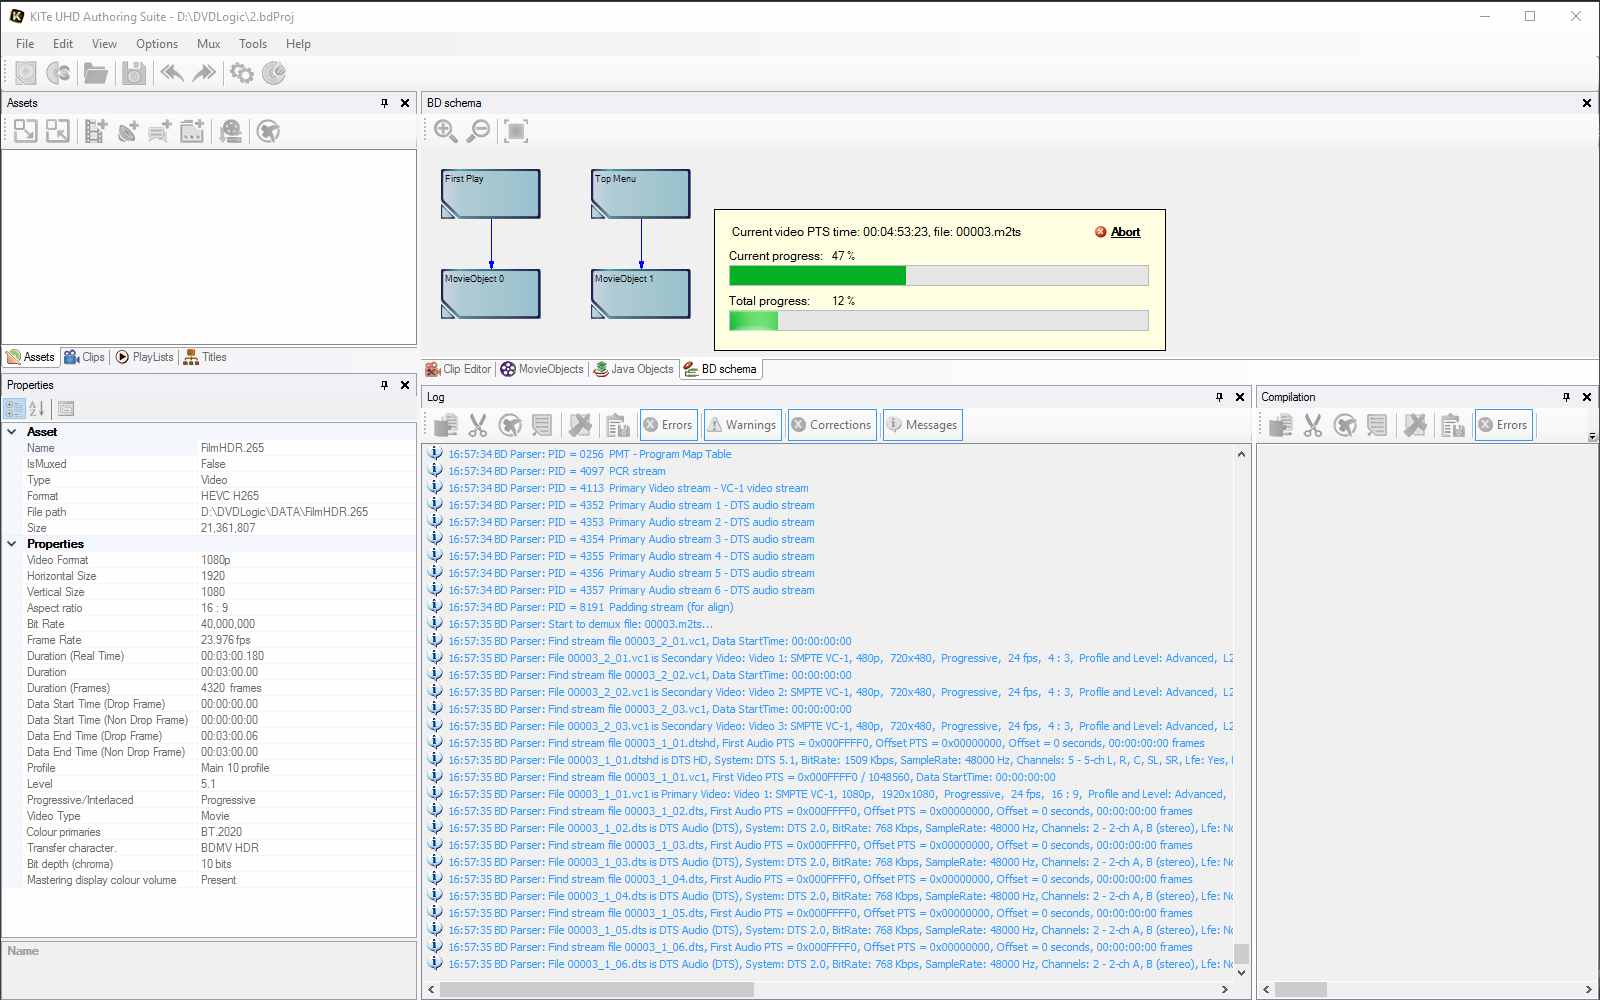Screen dimensions: 1600x1000
Task: Open the settings gears icon in main toolbar
Action: click(242, 73)
